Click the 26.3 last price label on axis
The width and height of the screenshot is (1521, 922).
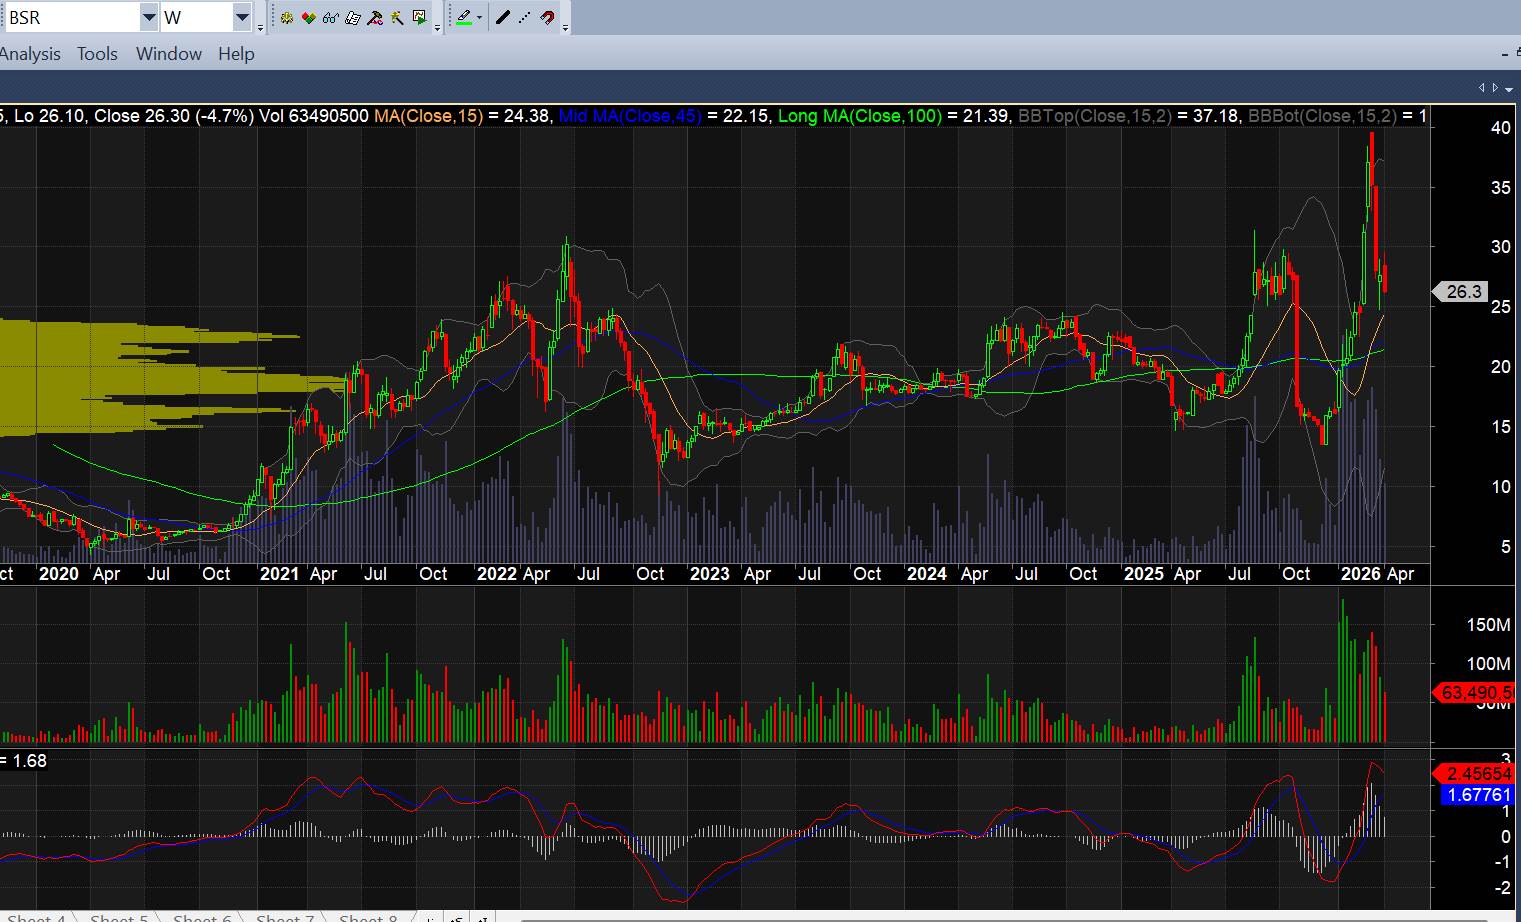[1463, 291]
